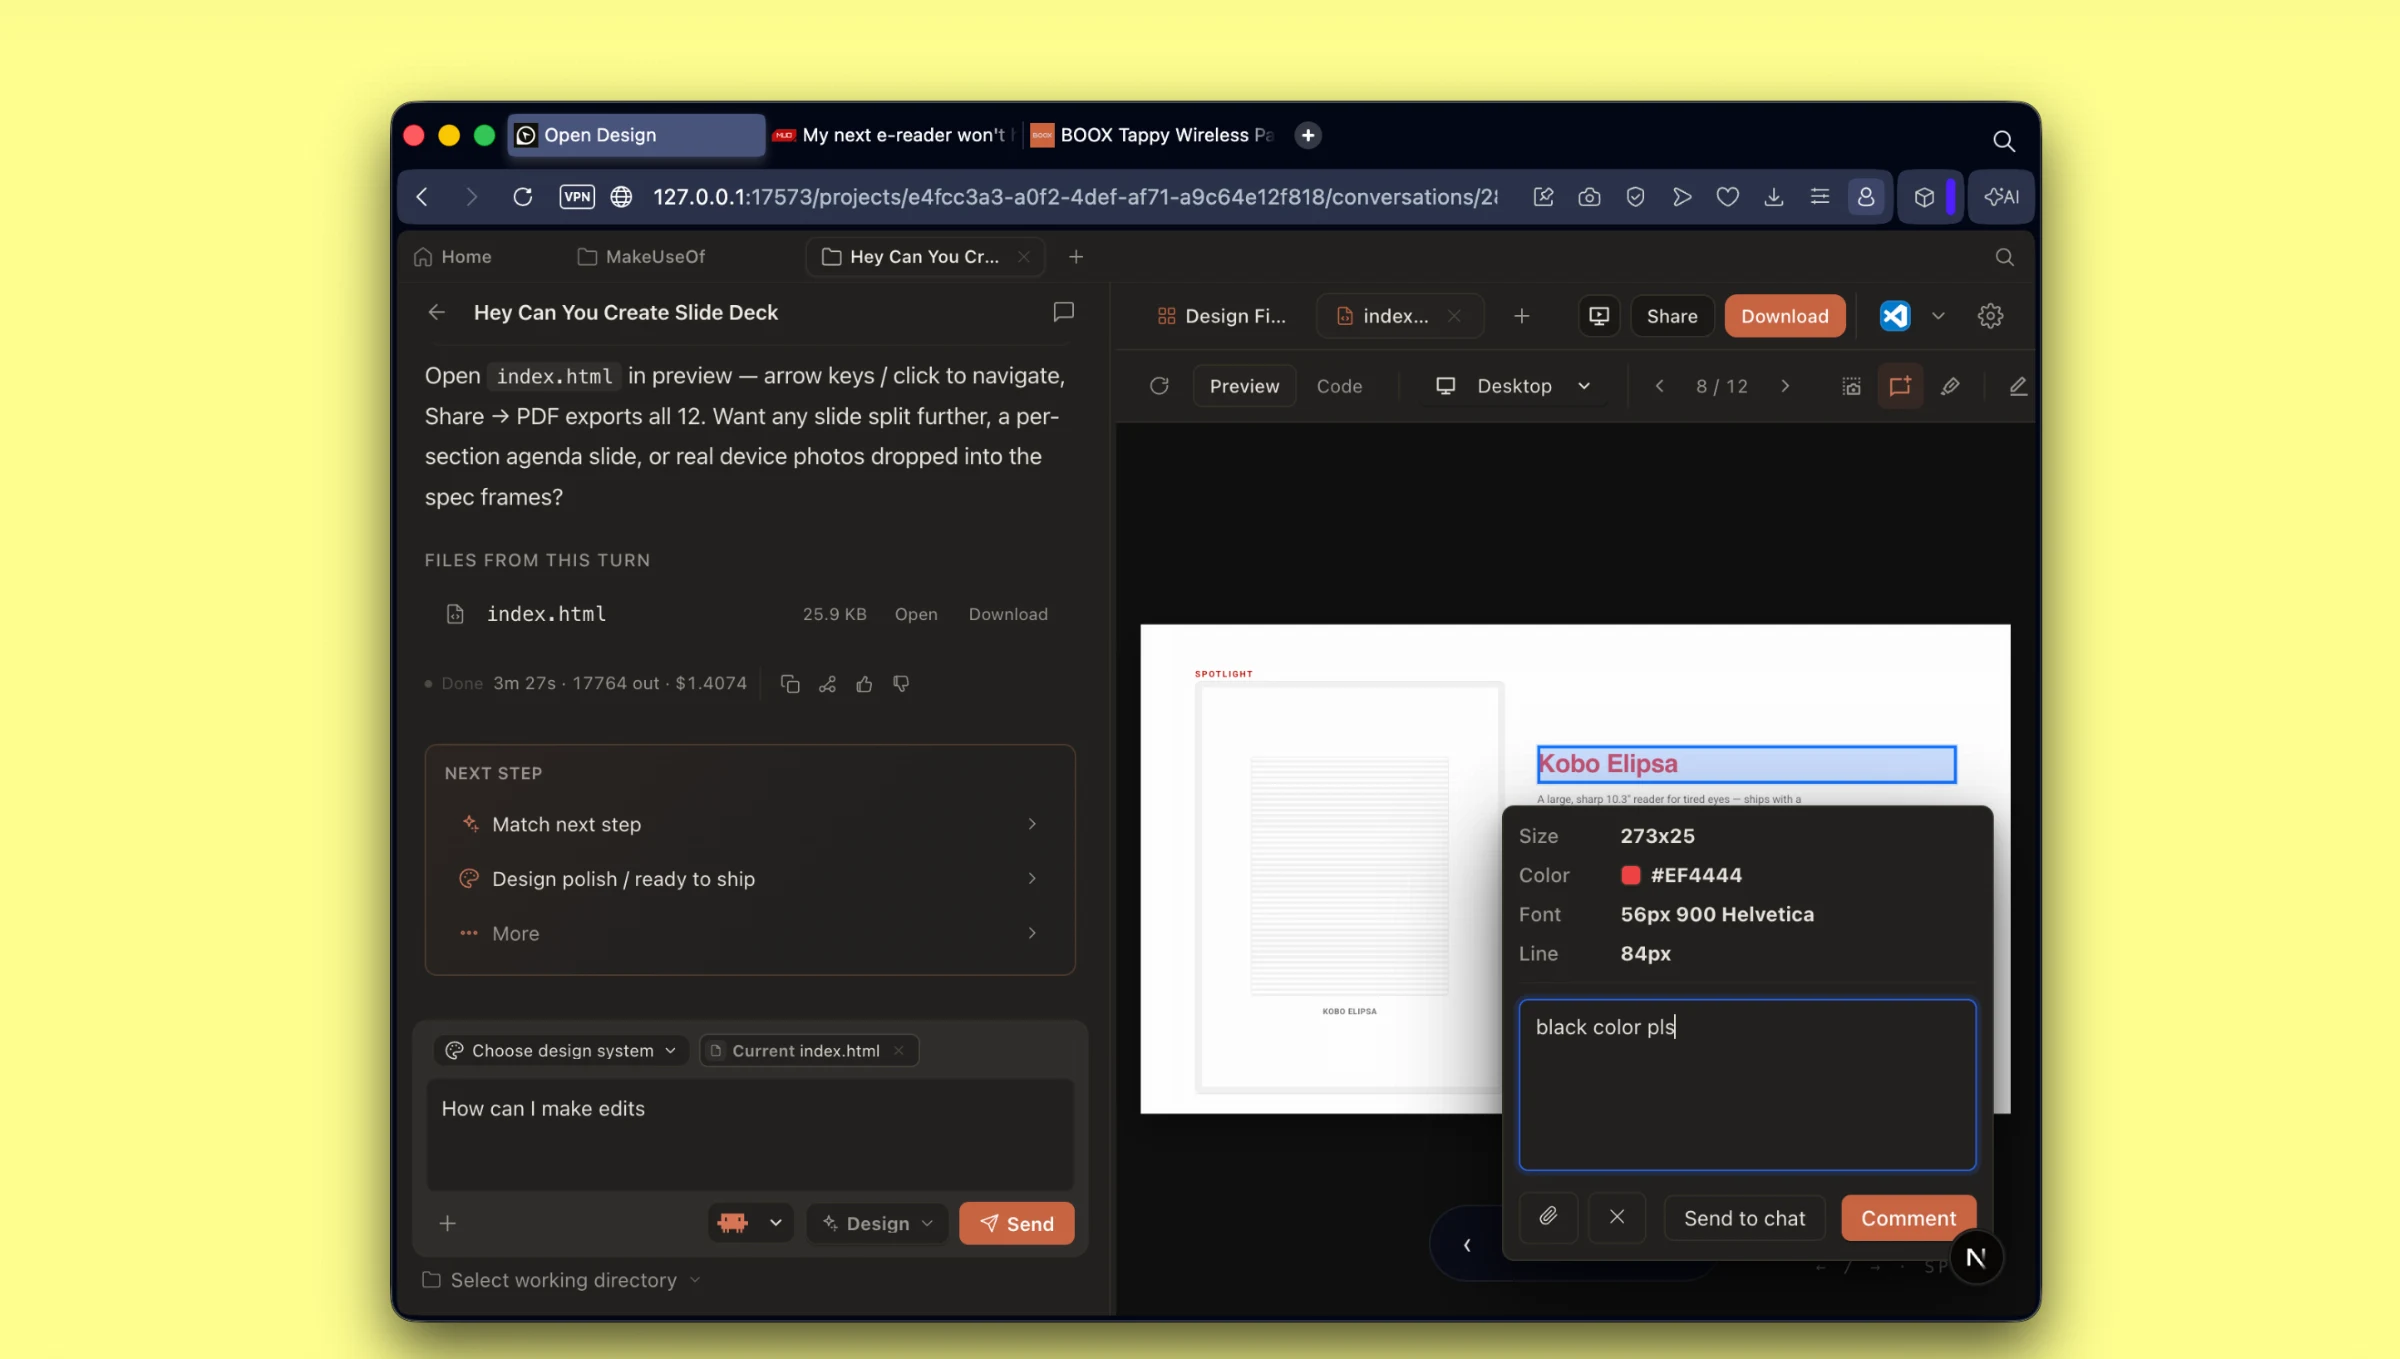Copy the response with copy icon
2400x1359 pixels.
point(790,684)
